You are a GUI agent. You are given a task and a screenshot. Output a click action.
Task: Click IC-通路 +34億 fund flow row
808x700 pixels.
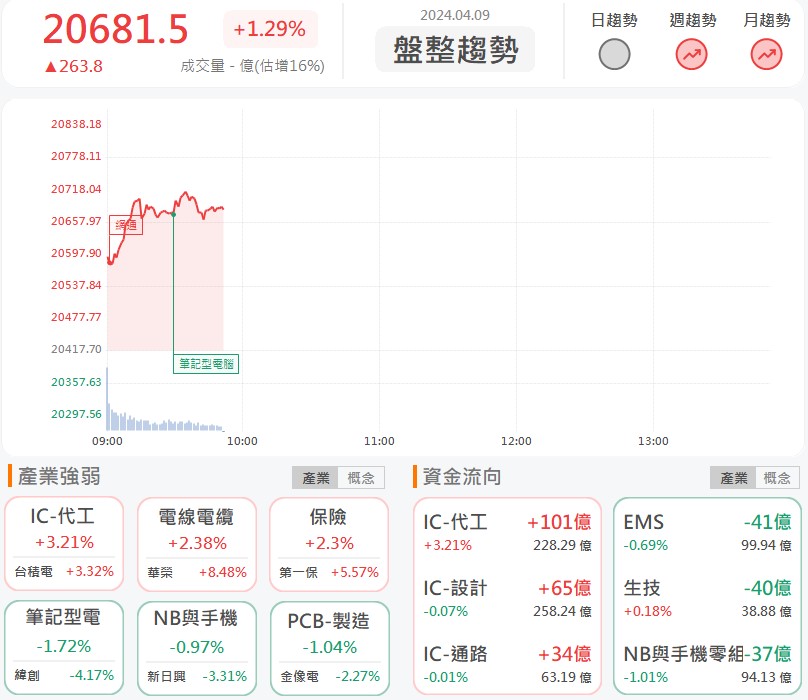pos(507,664)
